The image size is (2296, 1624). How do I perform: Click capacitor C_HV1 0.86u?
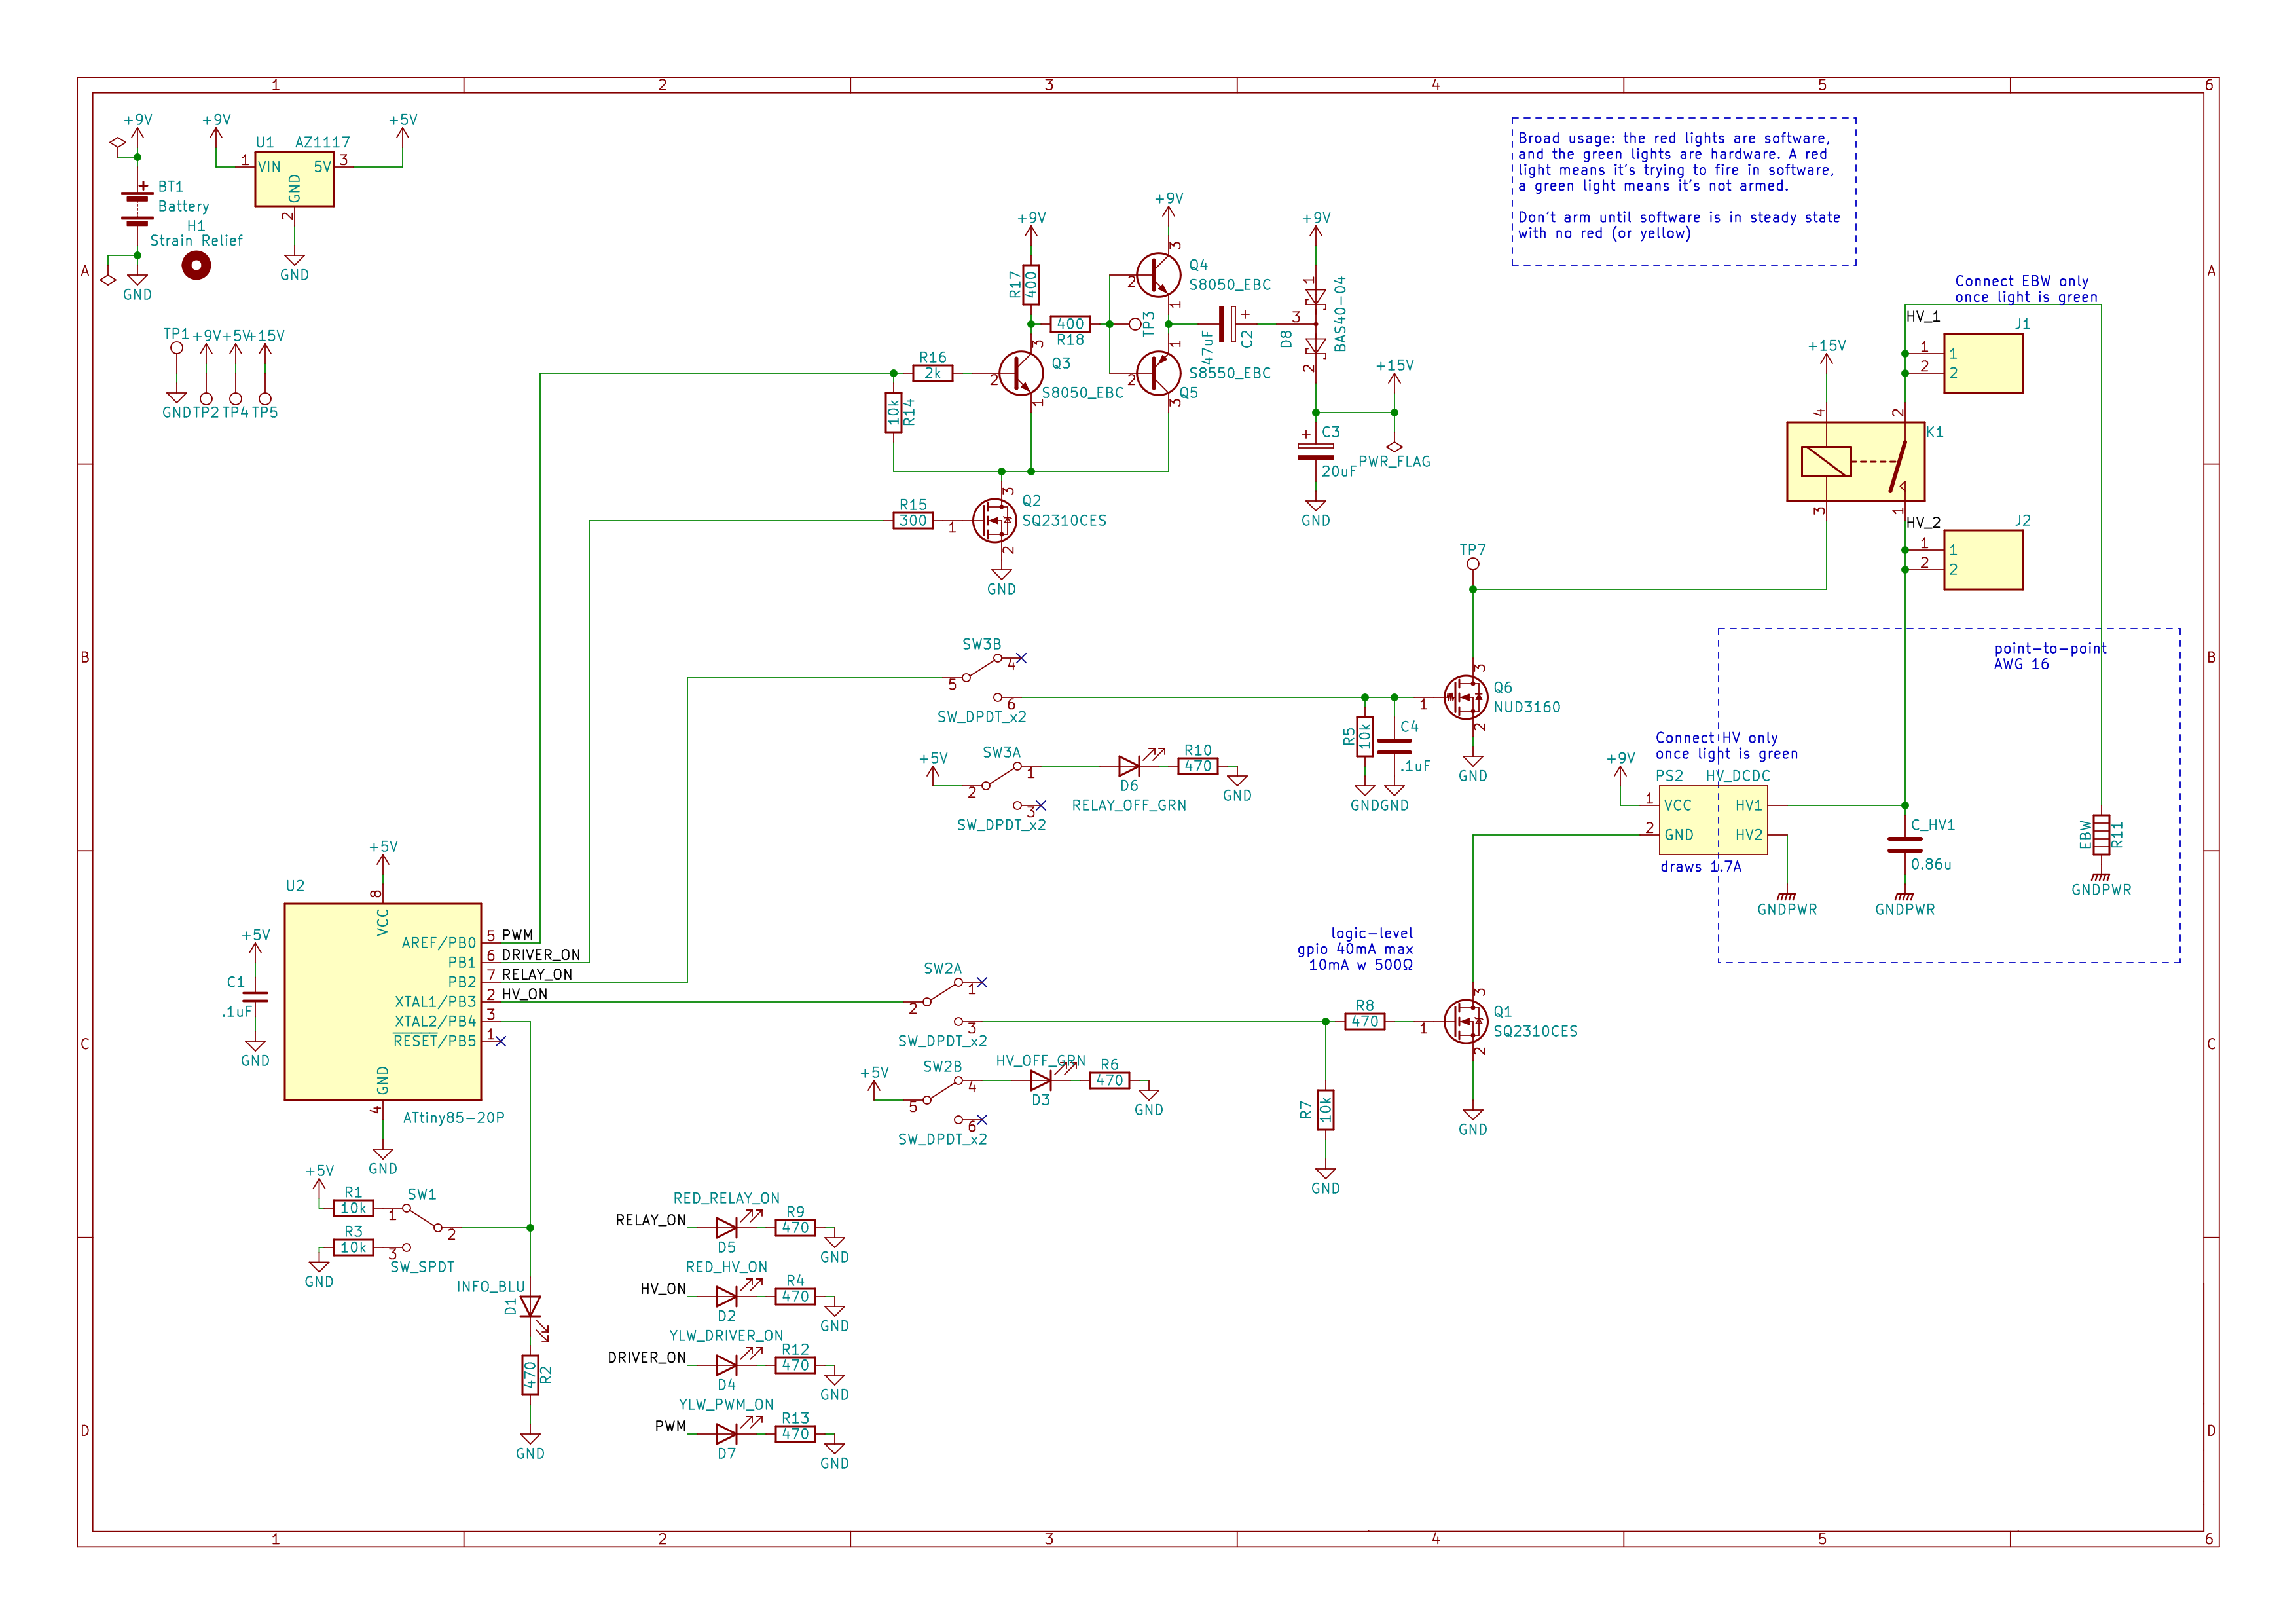pos(1904,845)
